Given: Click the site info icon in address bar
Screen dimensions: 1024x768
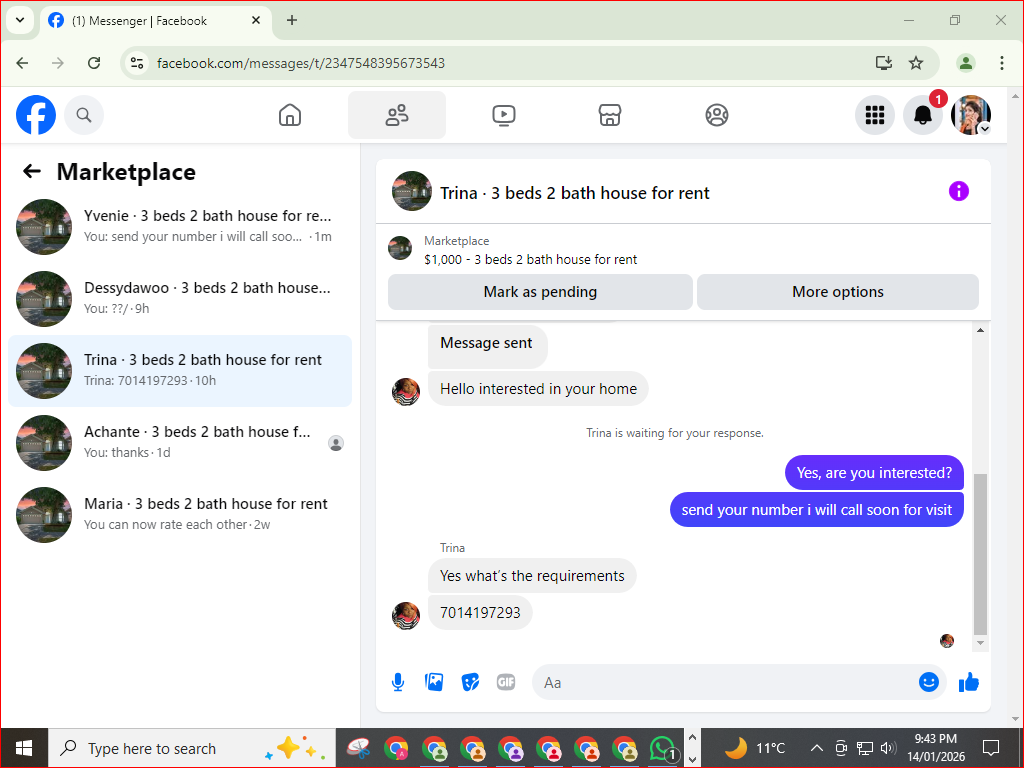Looking at the screenshot, I should tap(137, 63).
